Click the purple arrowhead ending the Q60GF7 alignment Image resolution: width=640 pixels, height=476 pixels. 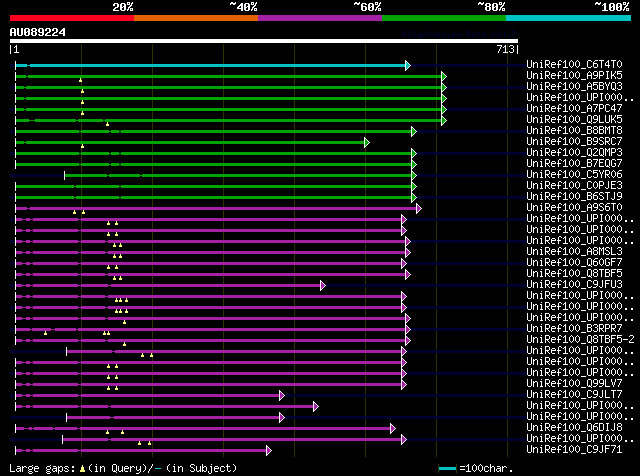[x=404, y=264]
